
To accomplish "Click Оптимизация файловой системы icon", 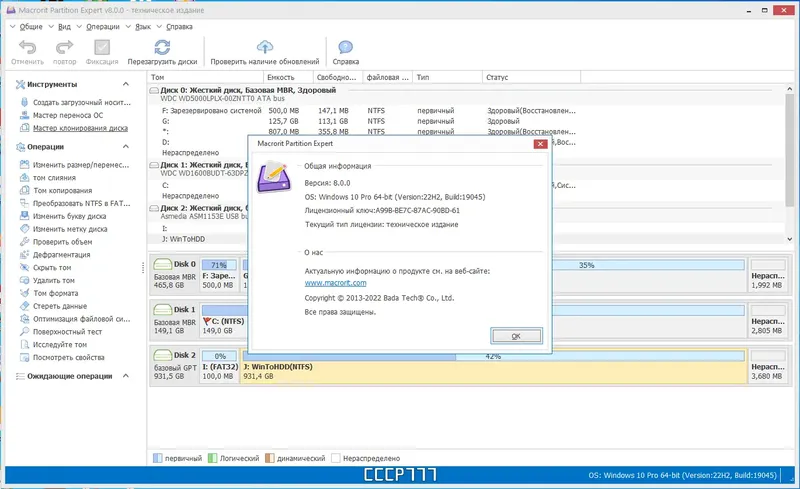I will pyautogui.click(x=24, y=319).
